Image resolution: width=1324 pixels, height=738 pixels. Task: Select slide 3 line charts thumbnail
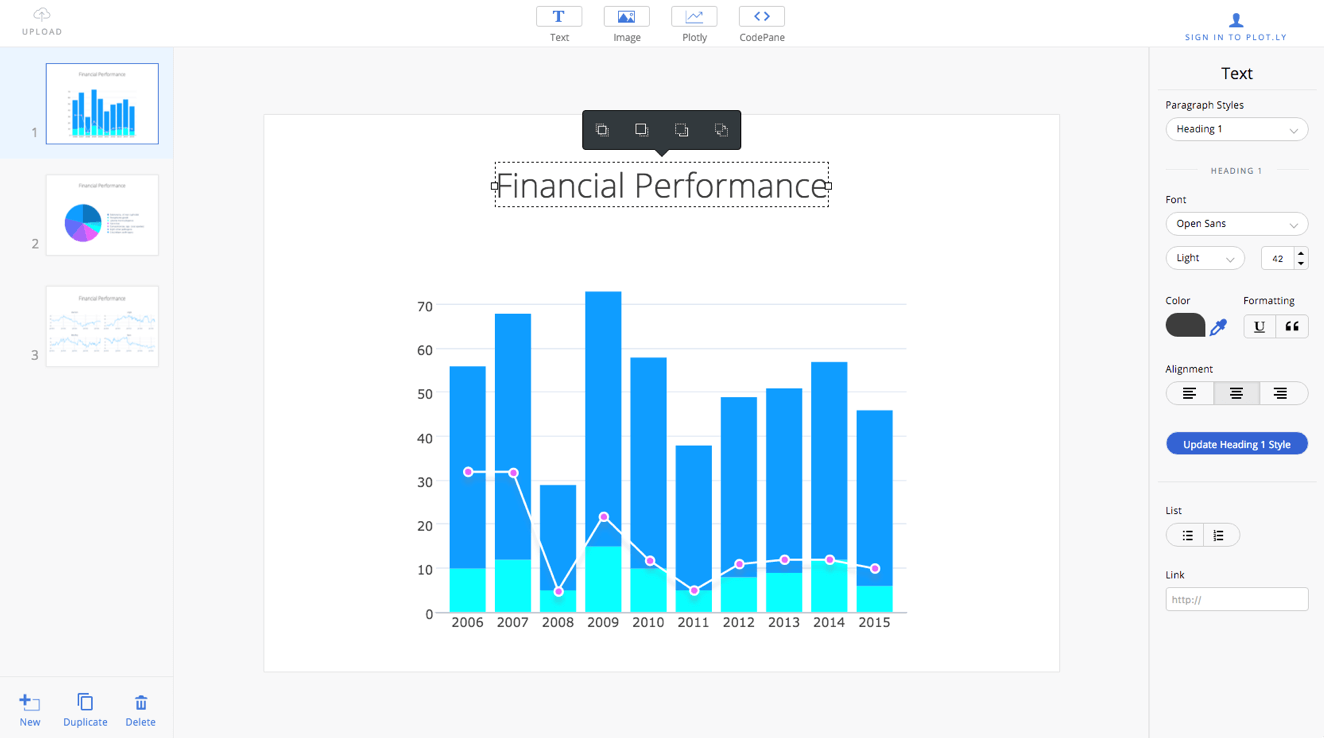tap(102, 326)
